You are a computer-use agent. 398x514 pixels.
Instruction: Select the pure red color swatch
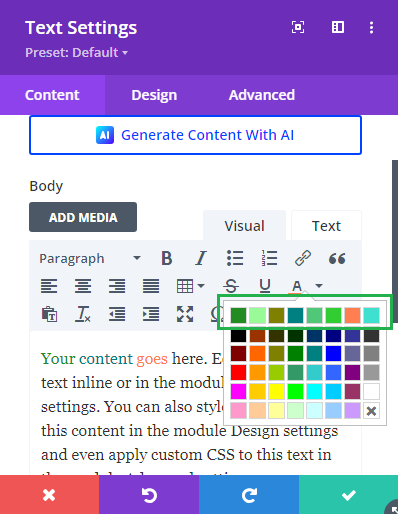click(238, 372)
